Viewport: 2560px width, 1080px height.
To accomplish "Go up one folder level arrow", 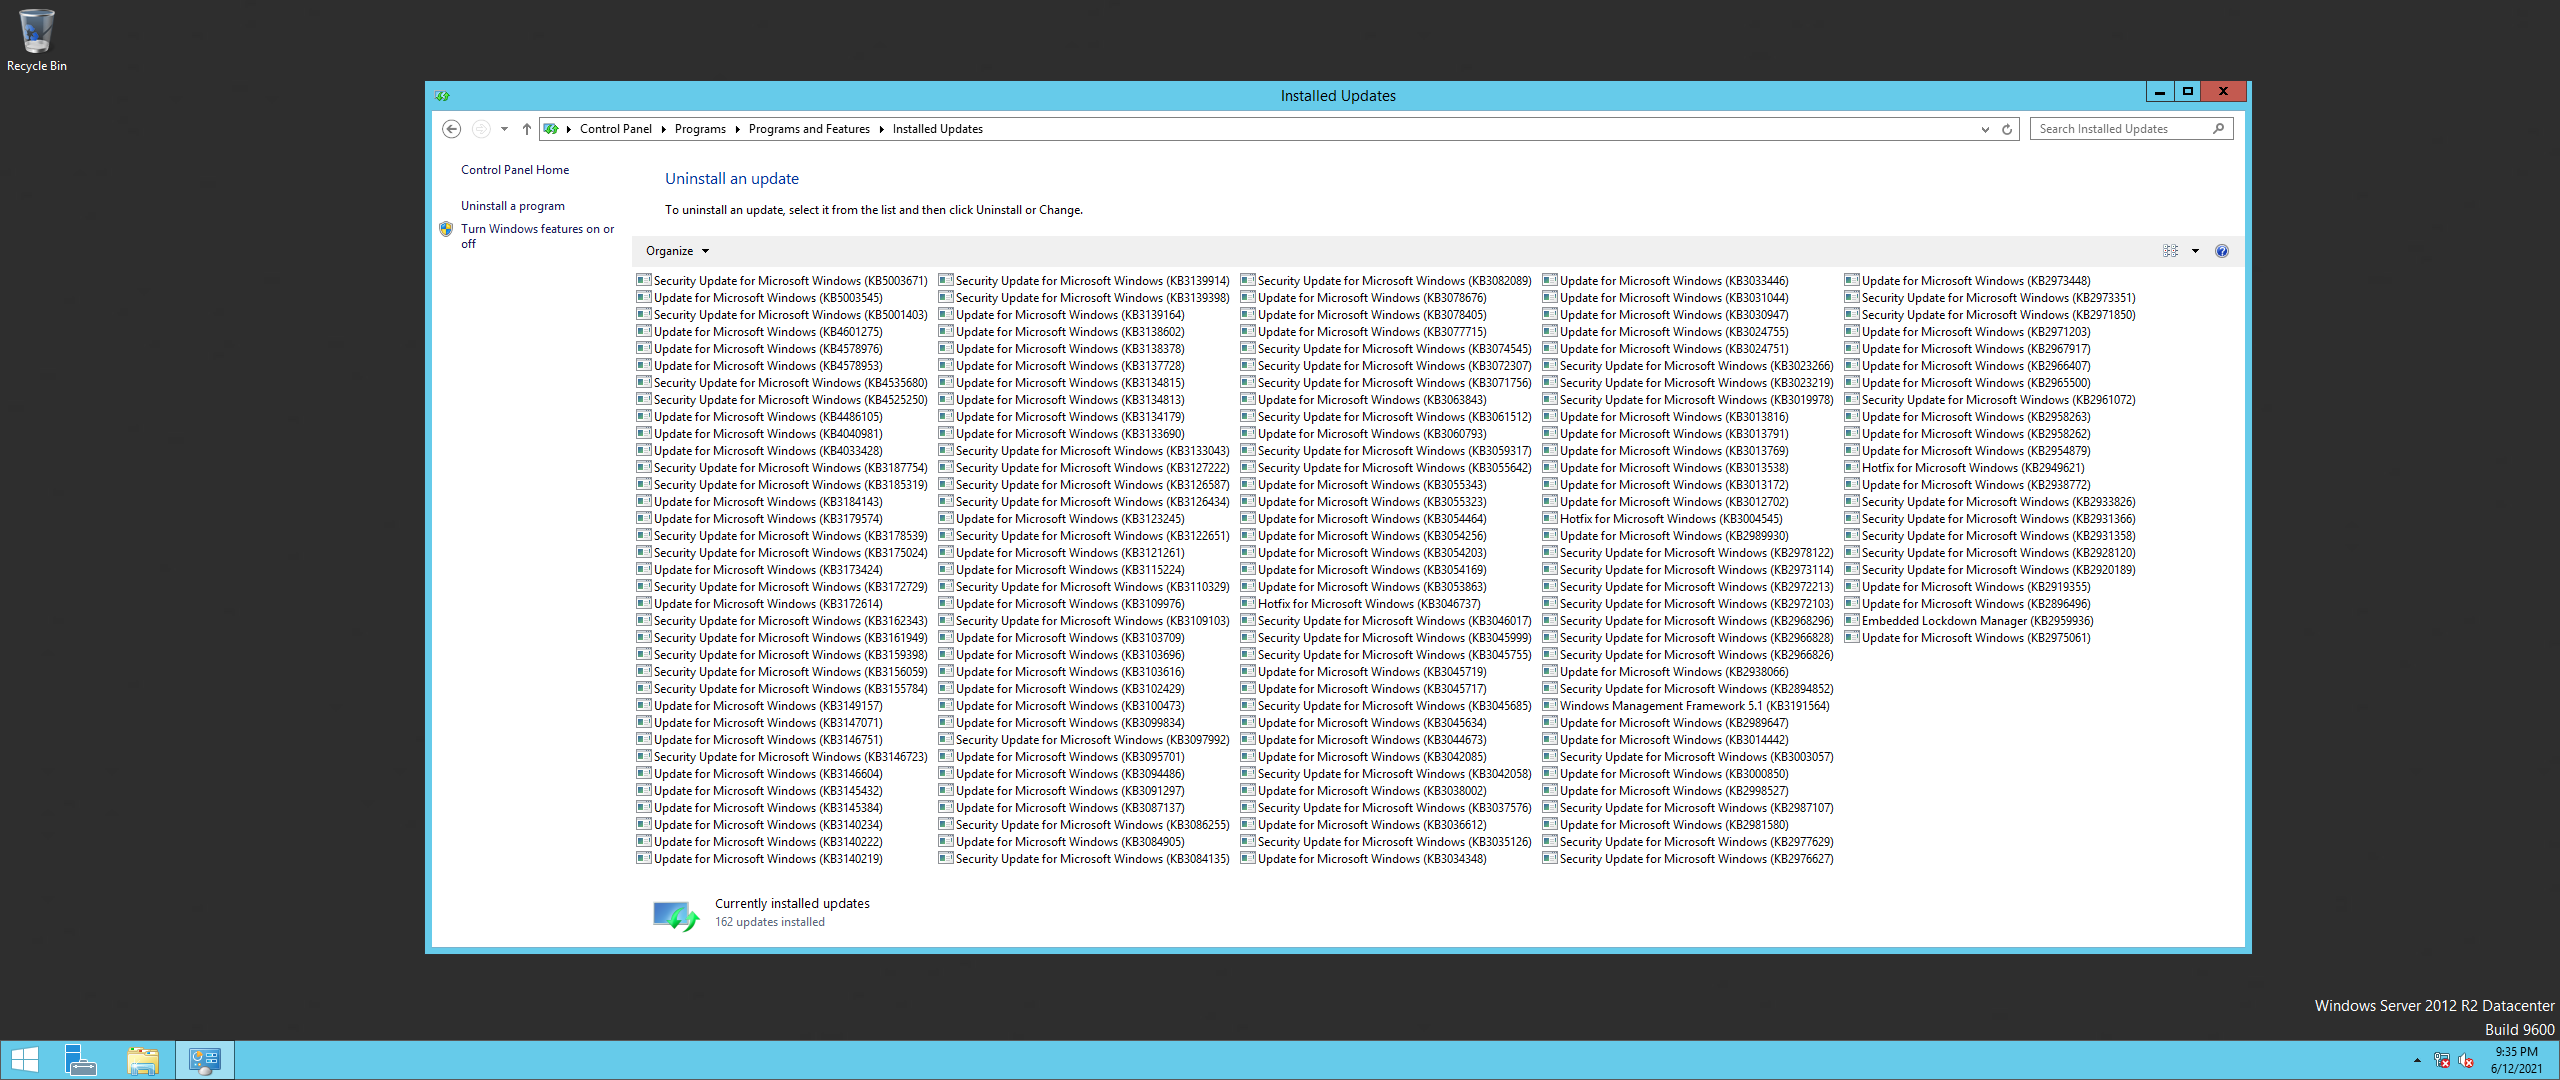I will [526, 129].
